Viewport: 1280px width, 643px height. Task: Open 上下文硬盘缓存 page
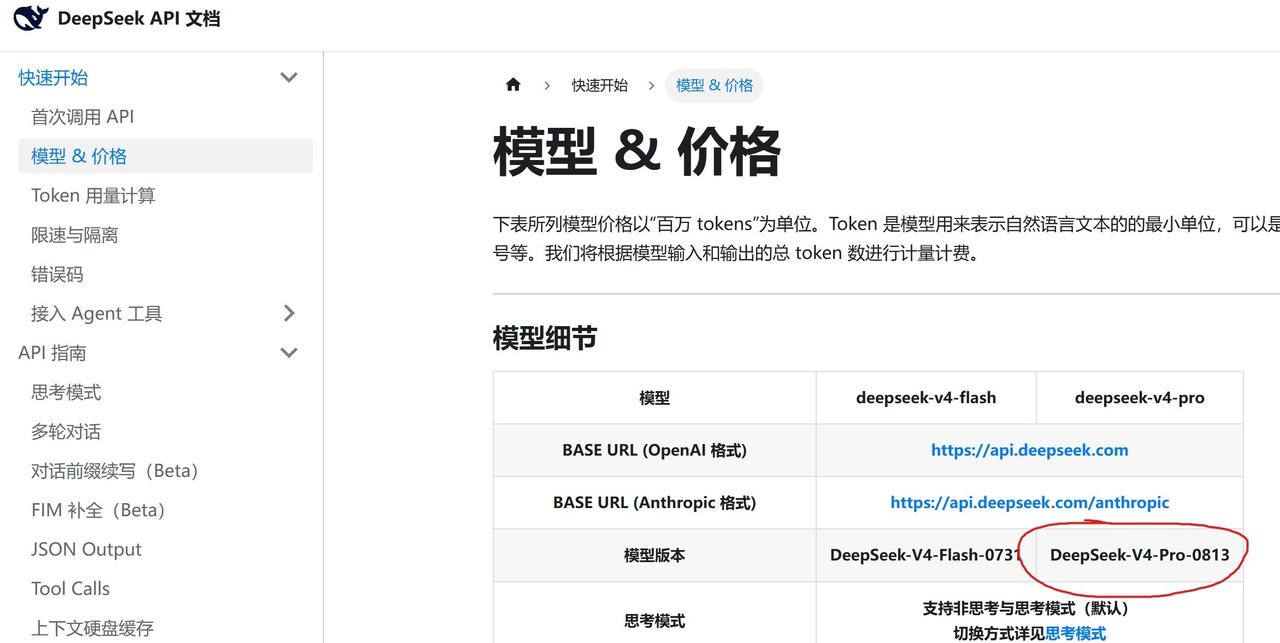(x=92, y=628)
